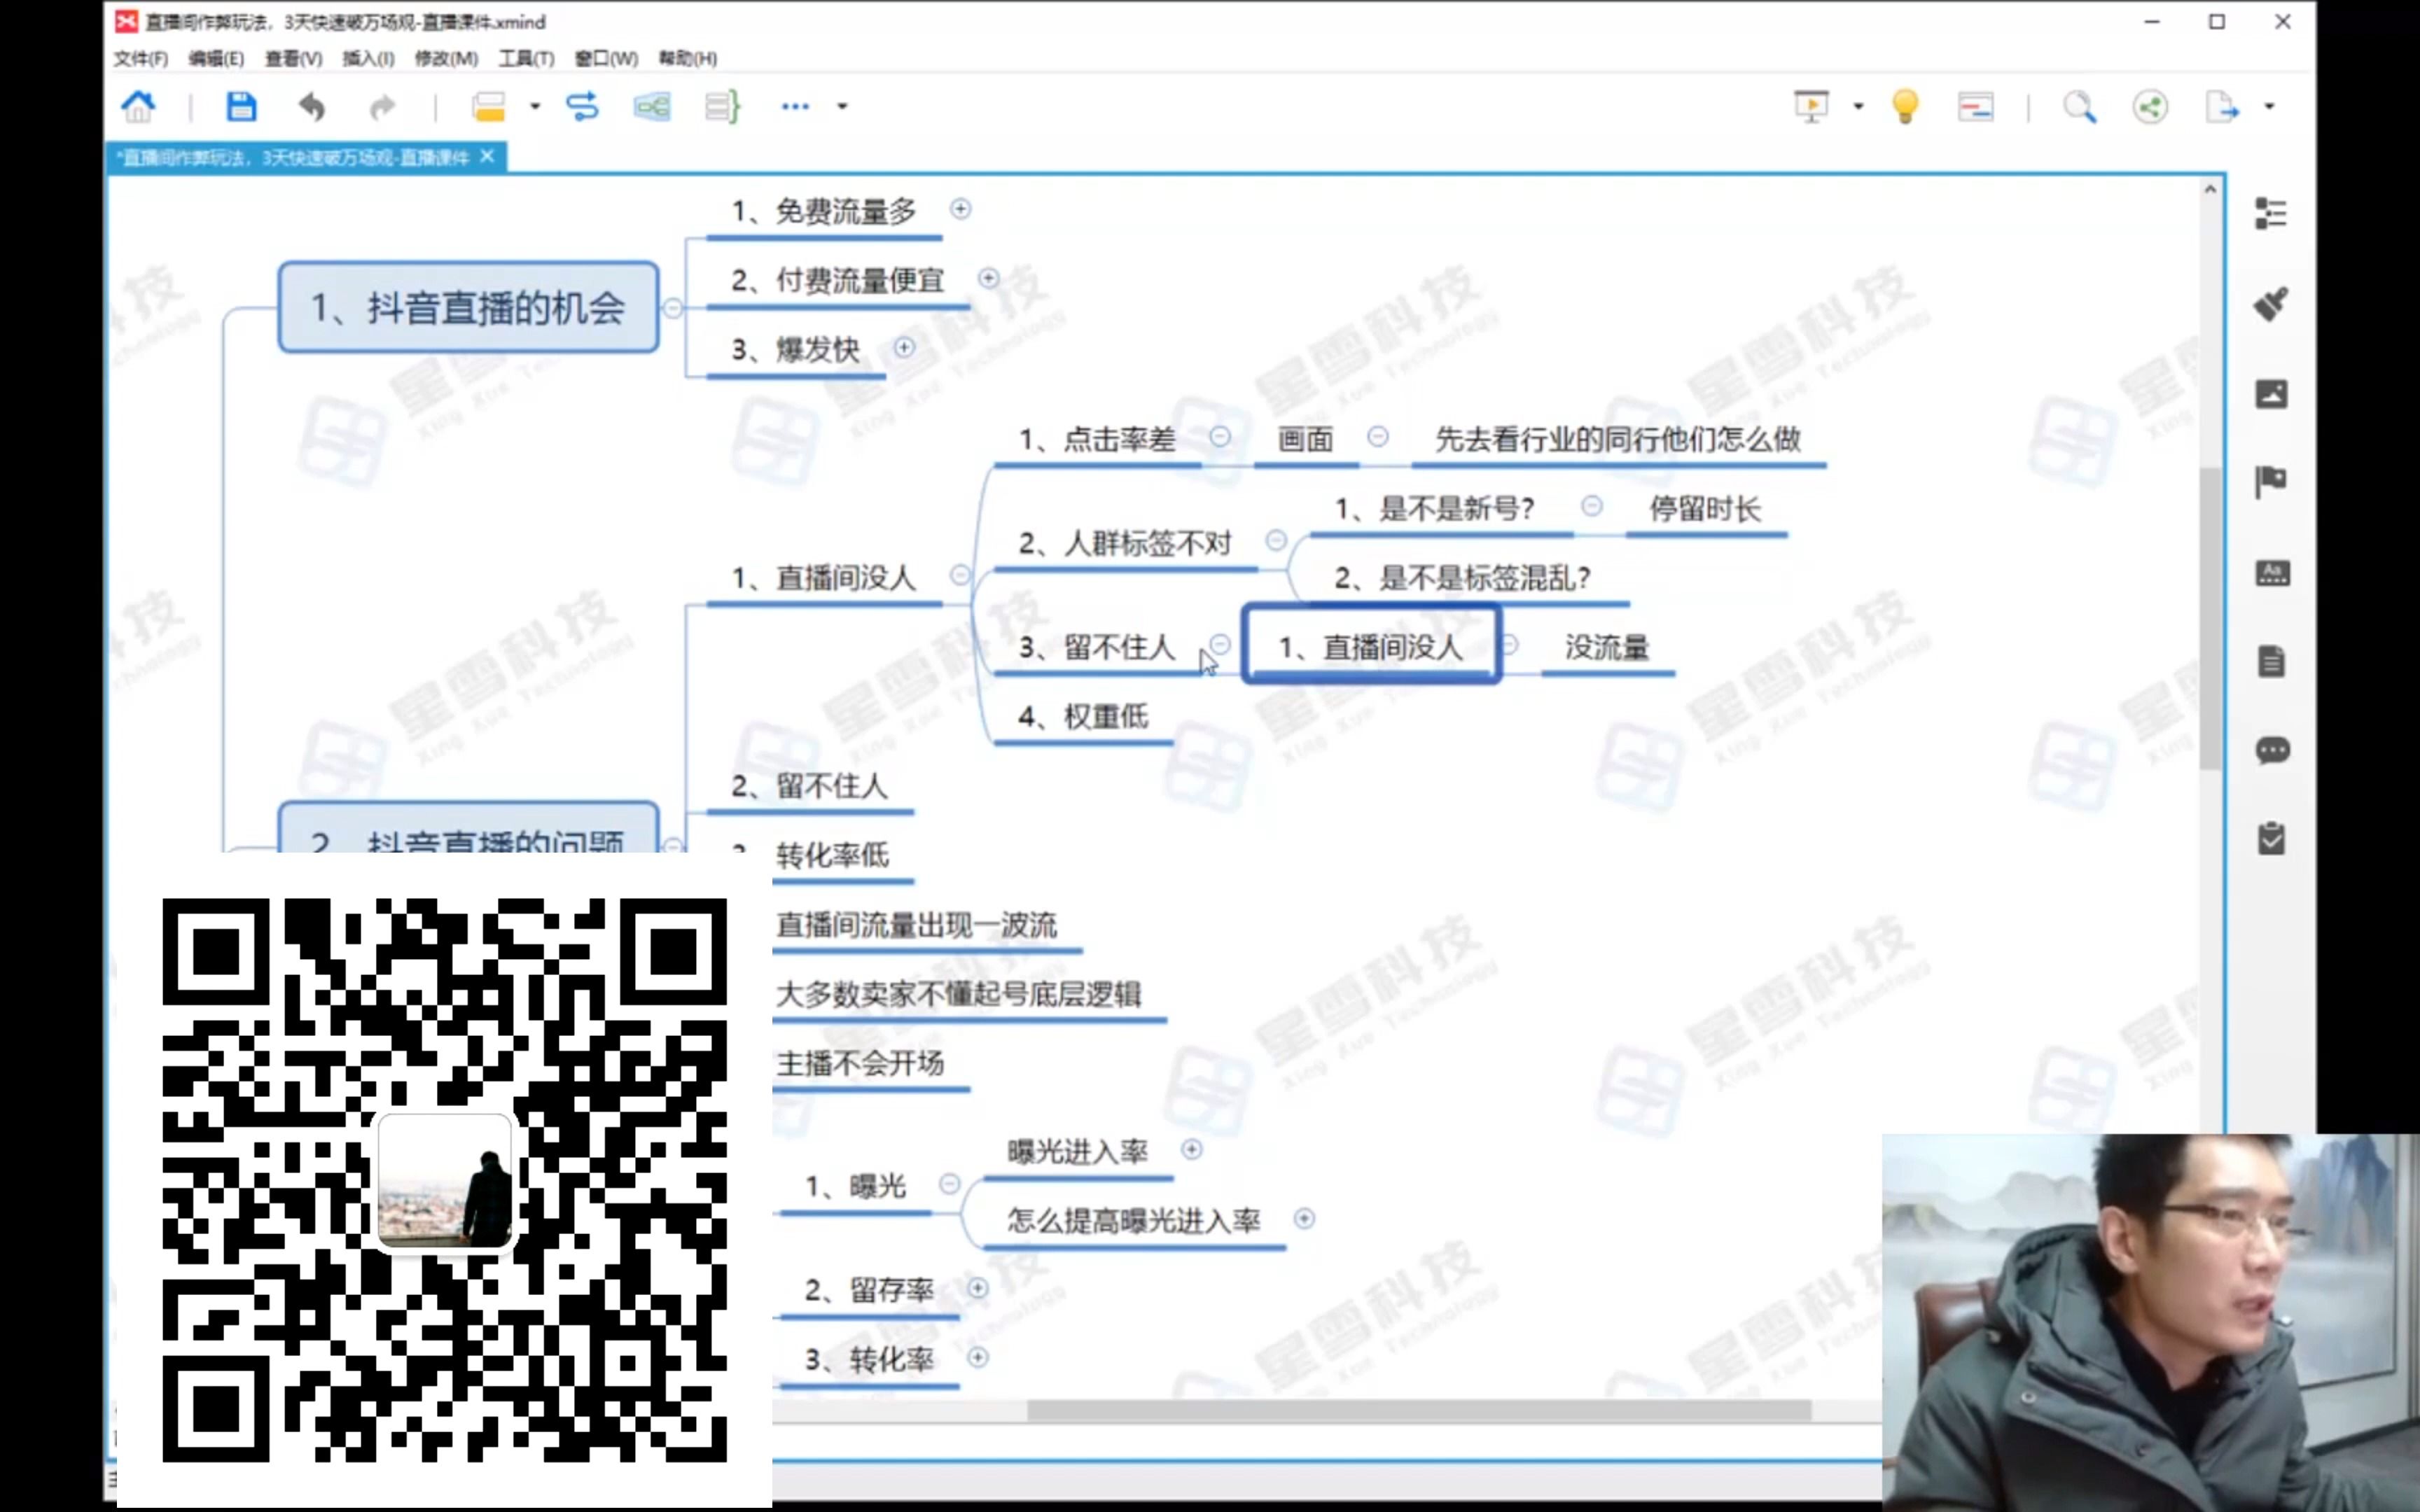Expand the 2、留存率 topic
The width and height of the screenshot is (2420, 1512).
coord(977,1288)
